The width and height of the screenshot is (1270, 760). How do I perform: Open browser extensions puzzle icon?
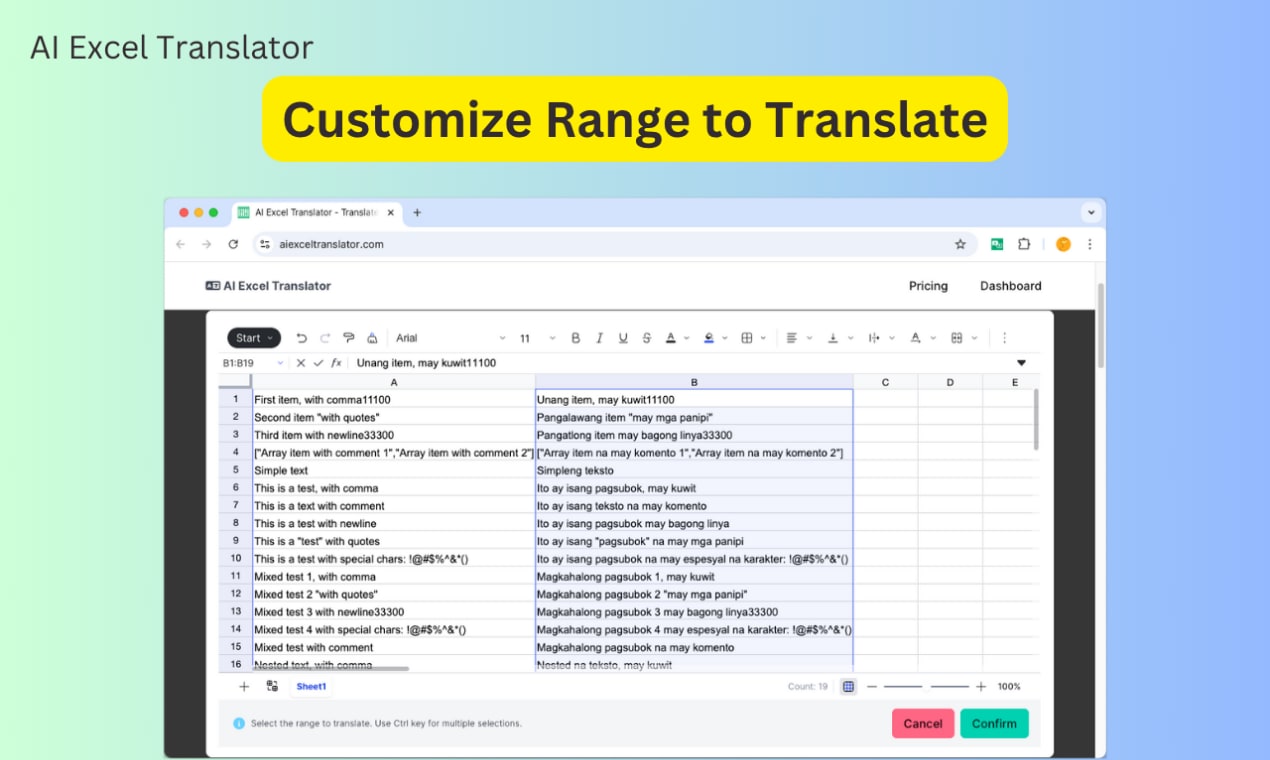(x=1024, y=244)
